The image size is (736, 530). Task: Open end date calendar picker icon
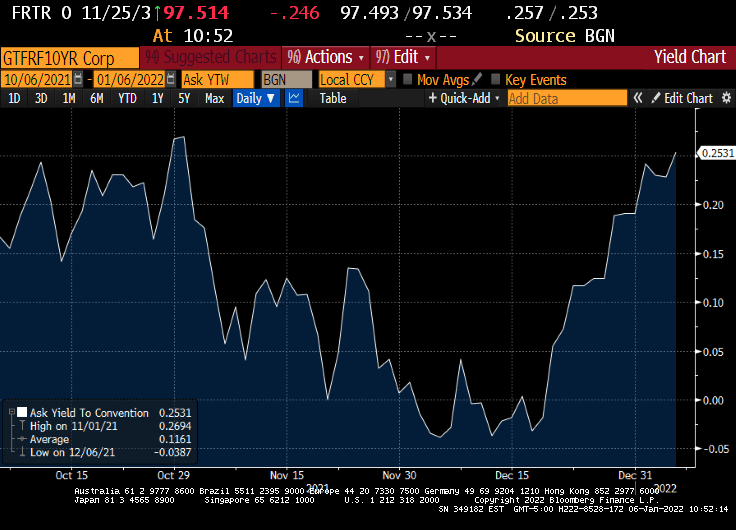(x=171, y=79)
